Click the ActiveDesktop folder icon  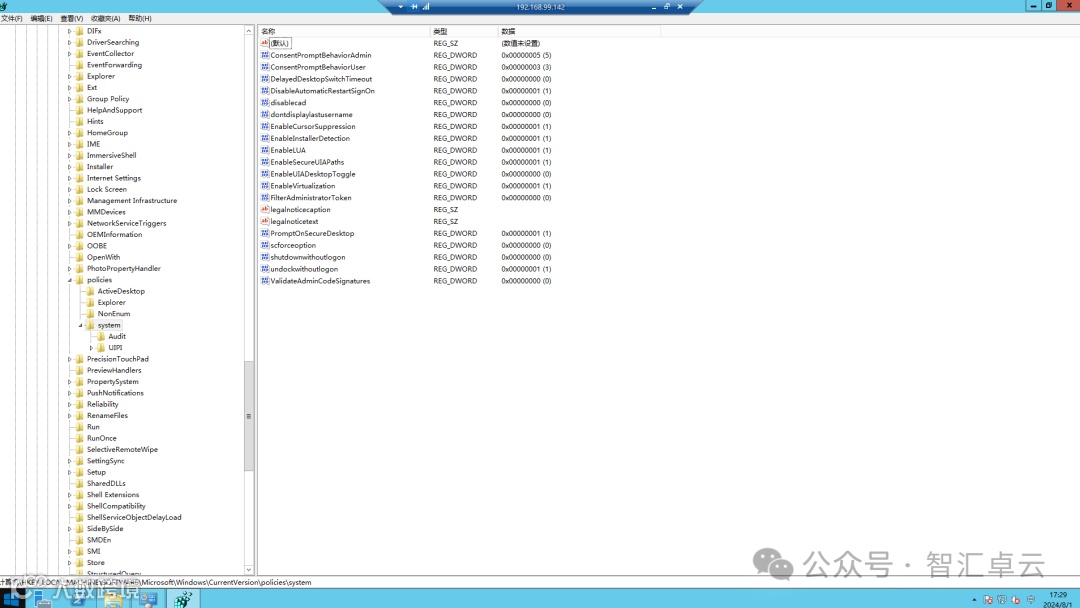click(x=90, y=291)
